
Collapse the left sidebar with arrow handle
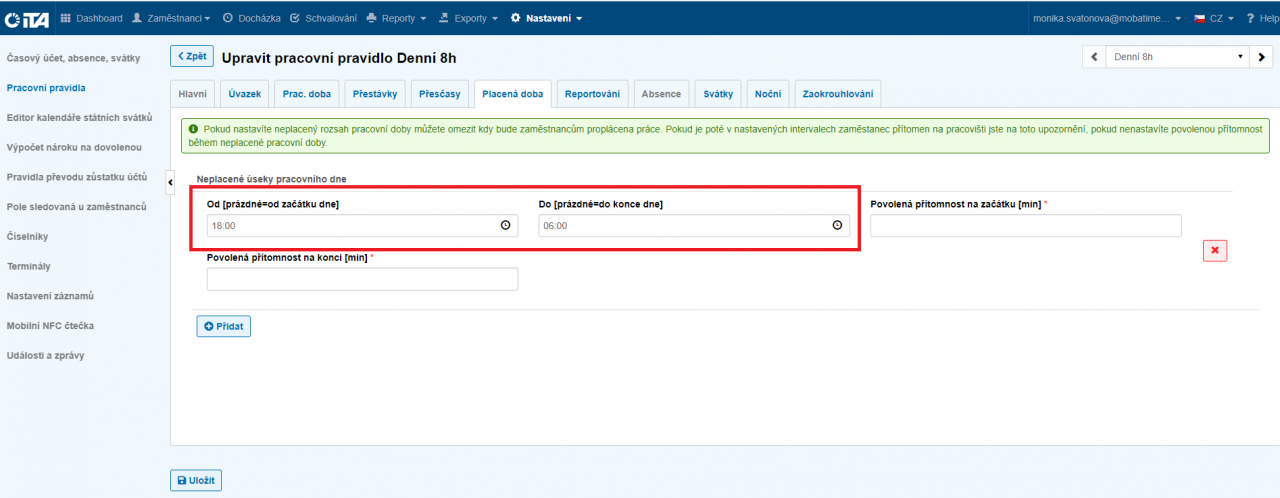coord(169,180)
